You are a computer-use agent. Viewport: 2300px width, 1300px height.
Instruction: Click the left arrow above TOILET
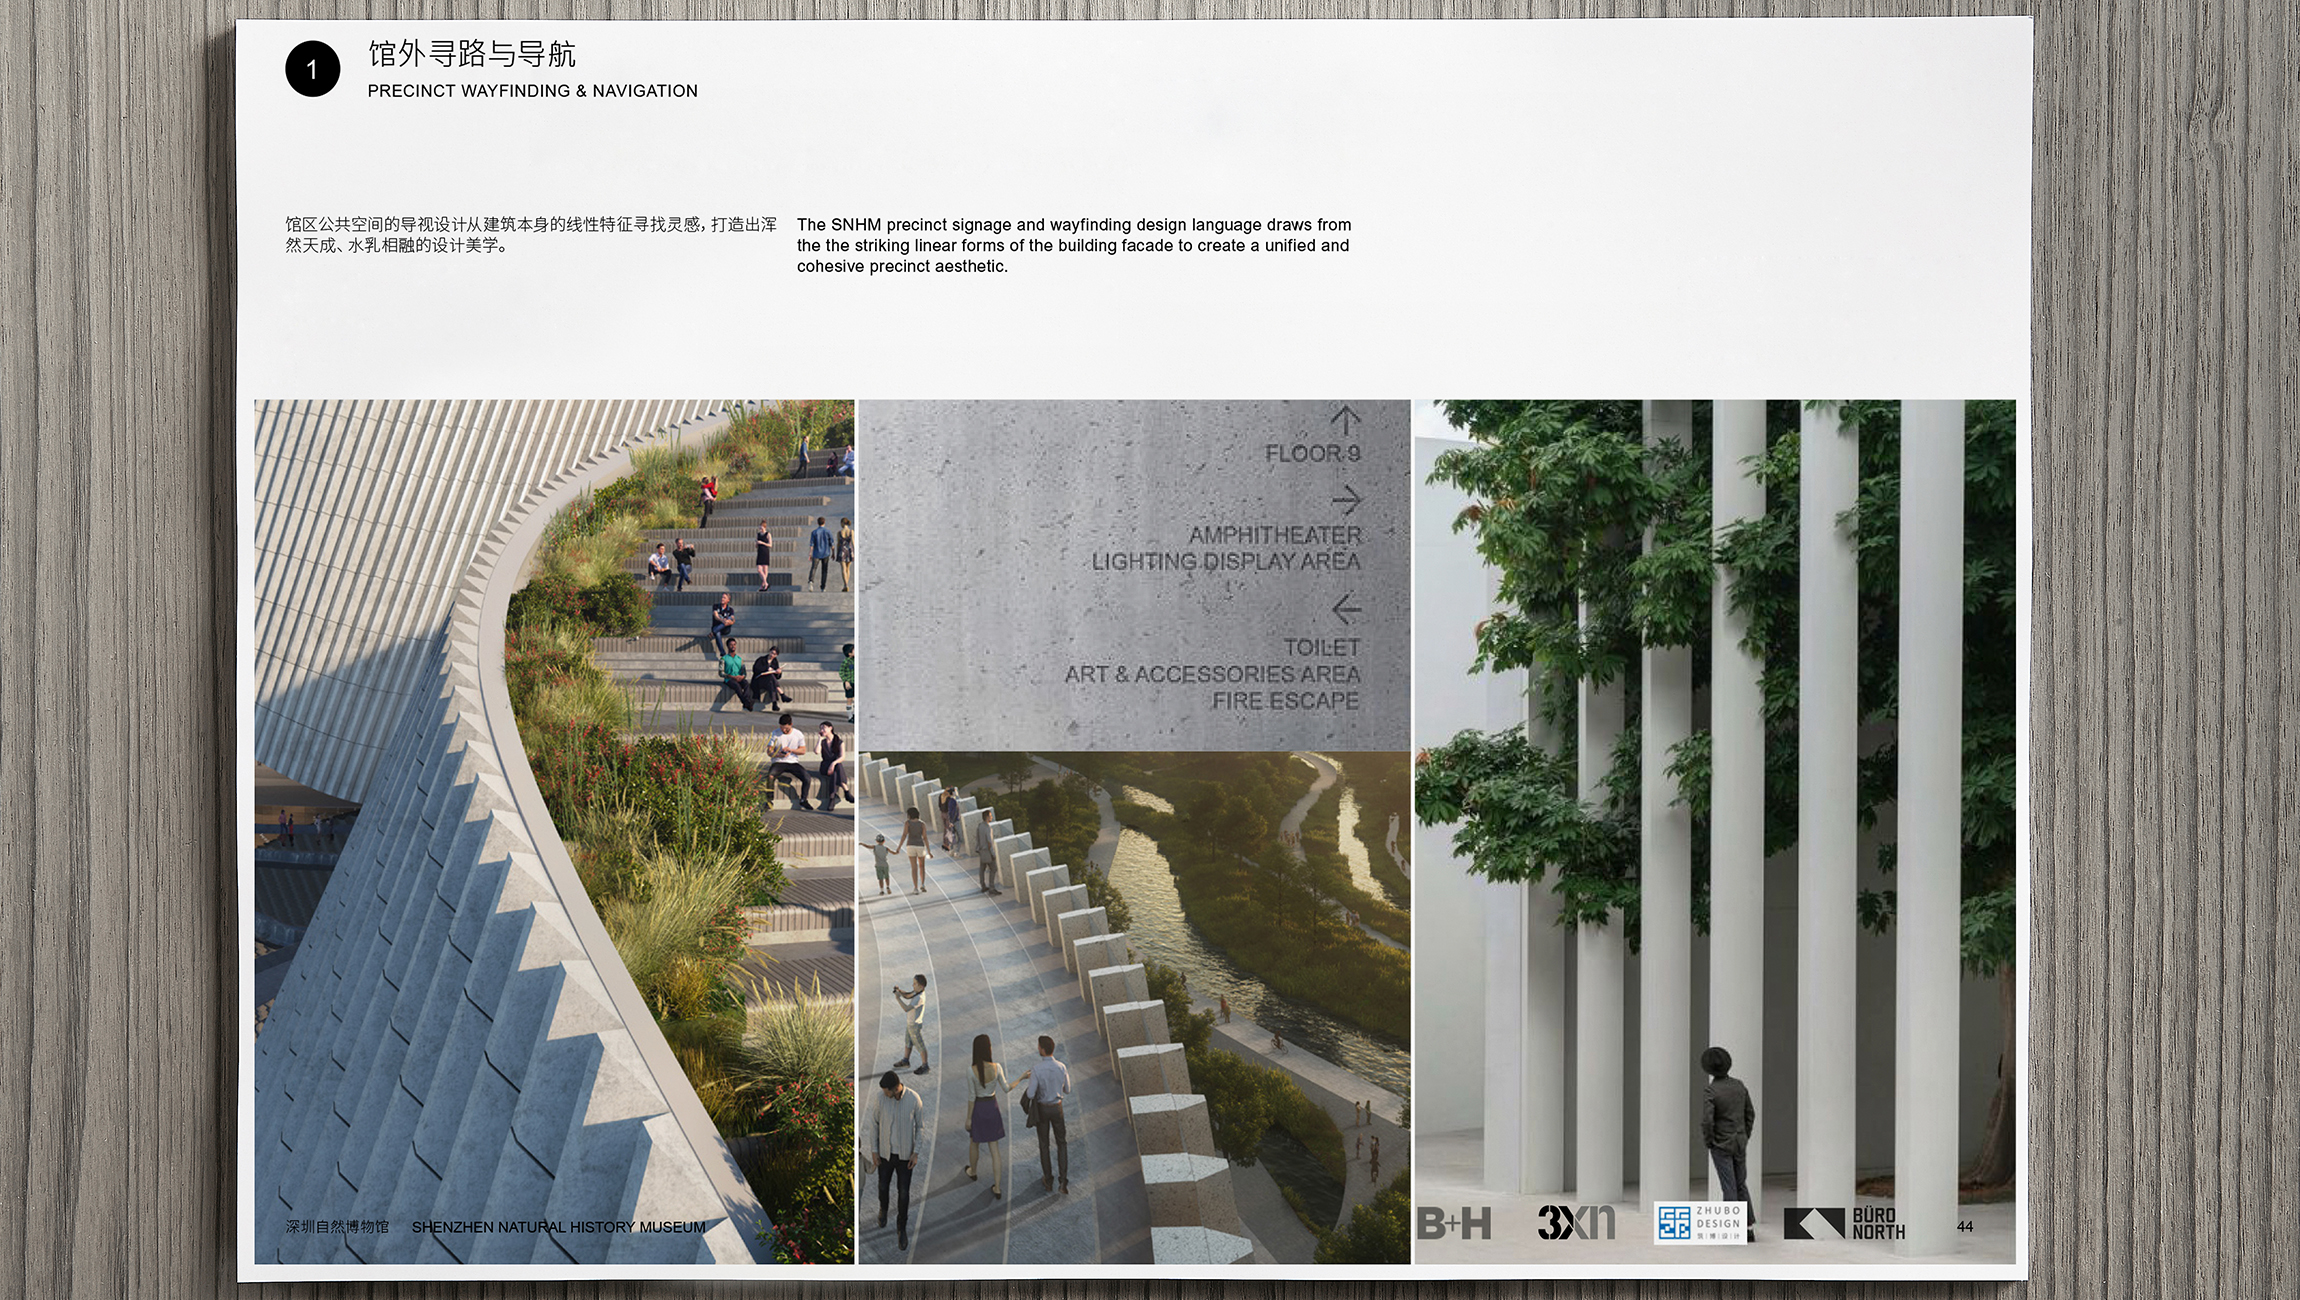(x=1346, y=608)
